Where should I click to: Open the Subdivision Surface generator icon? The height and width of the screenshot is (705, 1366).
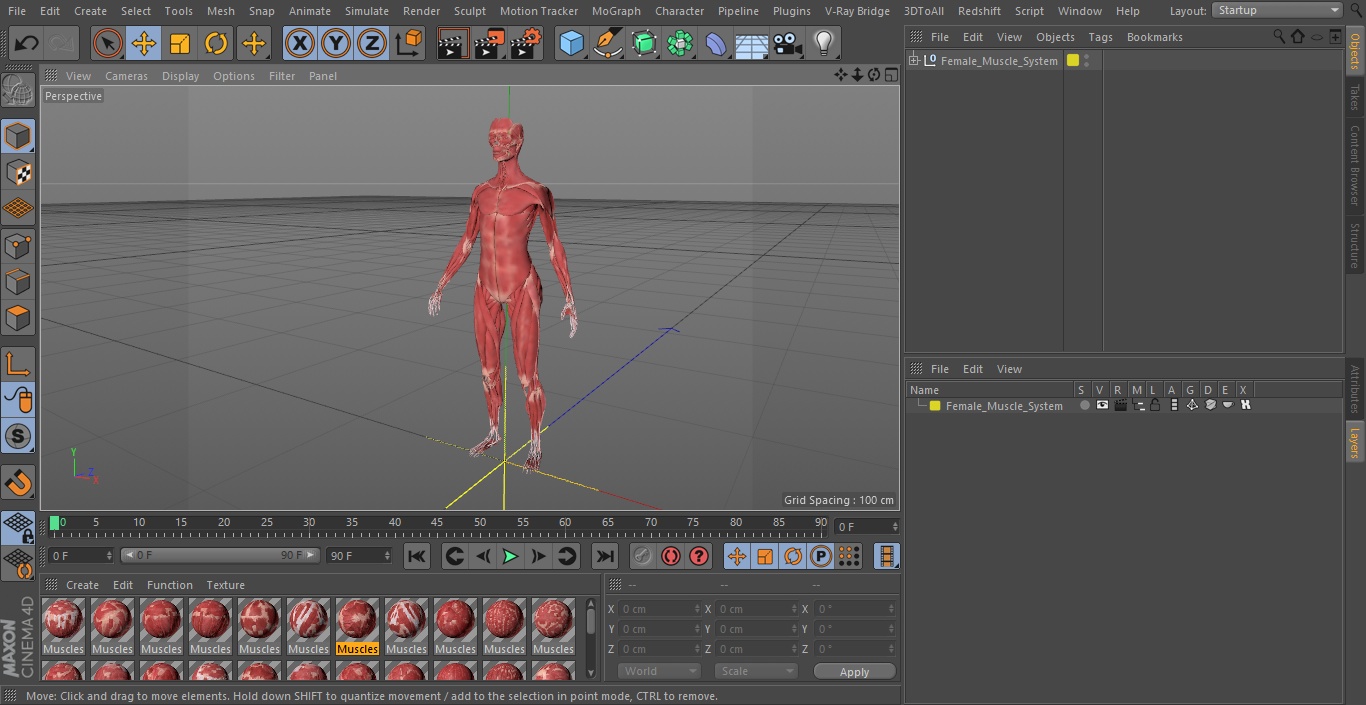644,43
